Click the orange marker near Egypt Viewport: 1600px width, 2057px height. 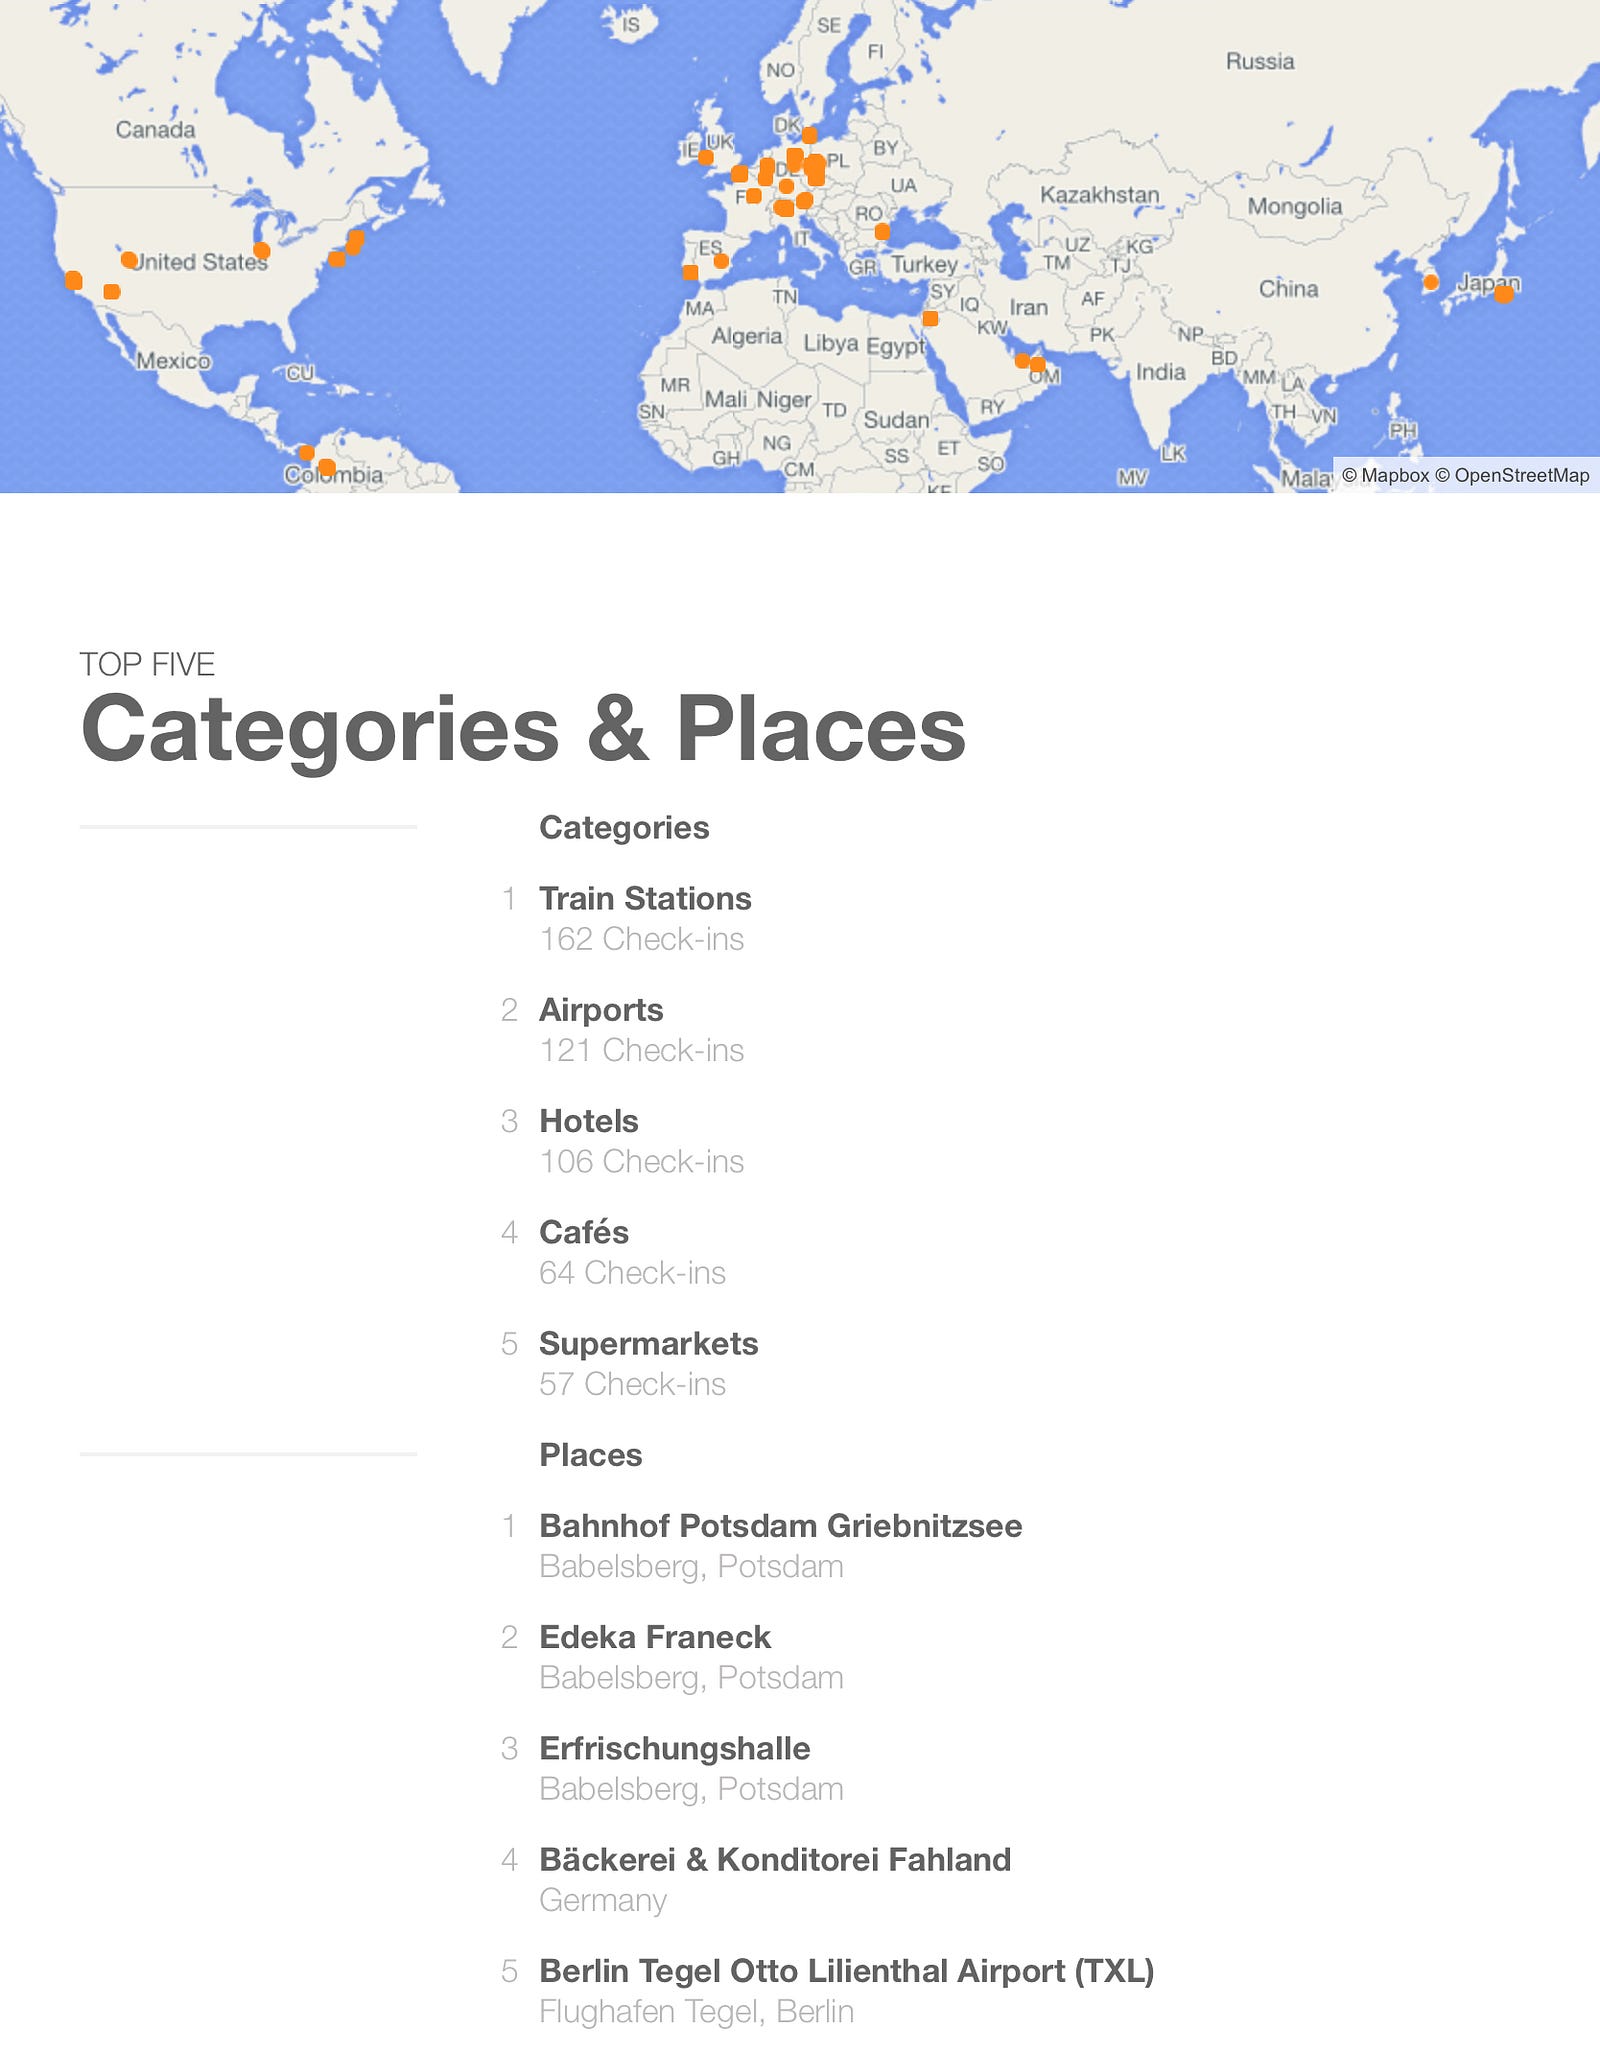[x=930, y=318]
